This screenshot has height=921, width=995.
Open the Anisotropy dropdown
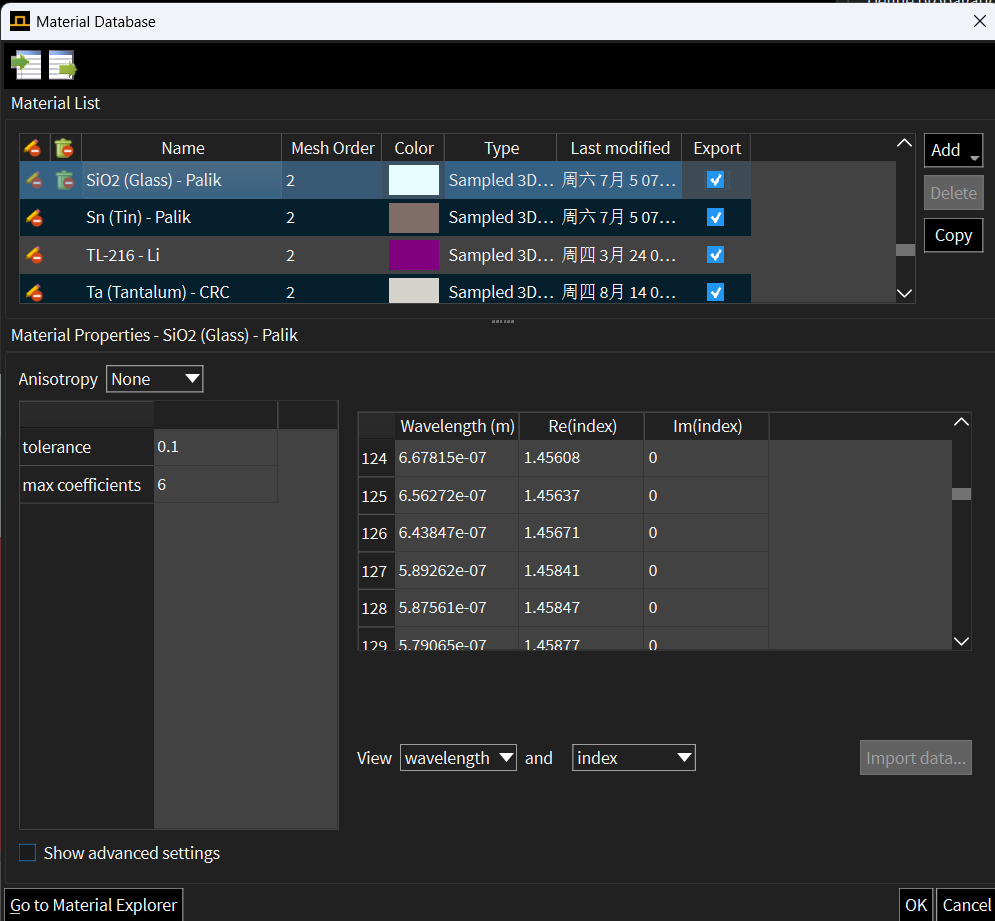154,379
